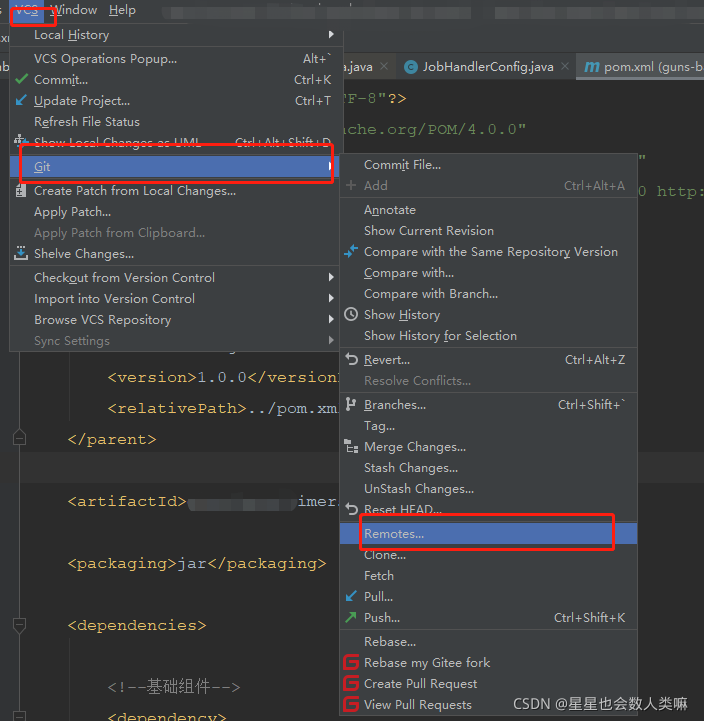Click the green checkmark icon beside Commit
Image resolution: width=704 pixels, height=721 pixels.
click(x=21, y=79)
